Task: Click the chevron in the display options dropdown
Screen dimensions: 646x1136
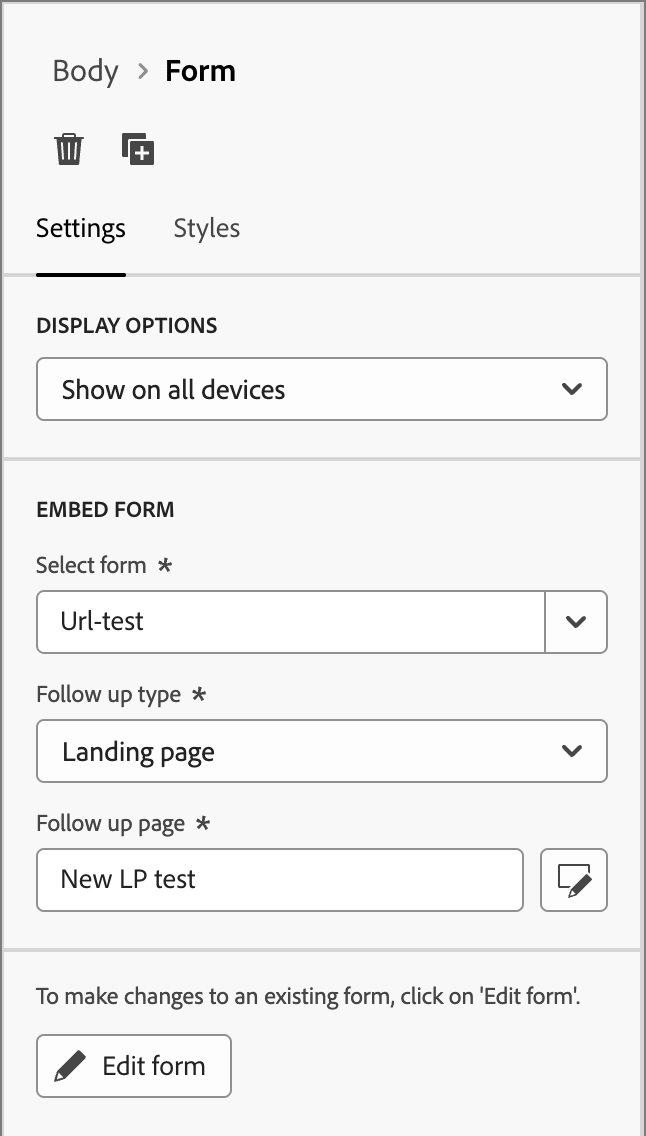Action: coord(572,389)
